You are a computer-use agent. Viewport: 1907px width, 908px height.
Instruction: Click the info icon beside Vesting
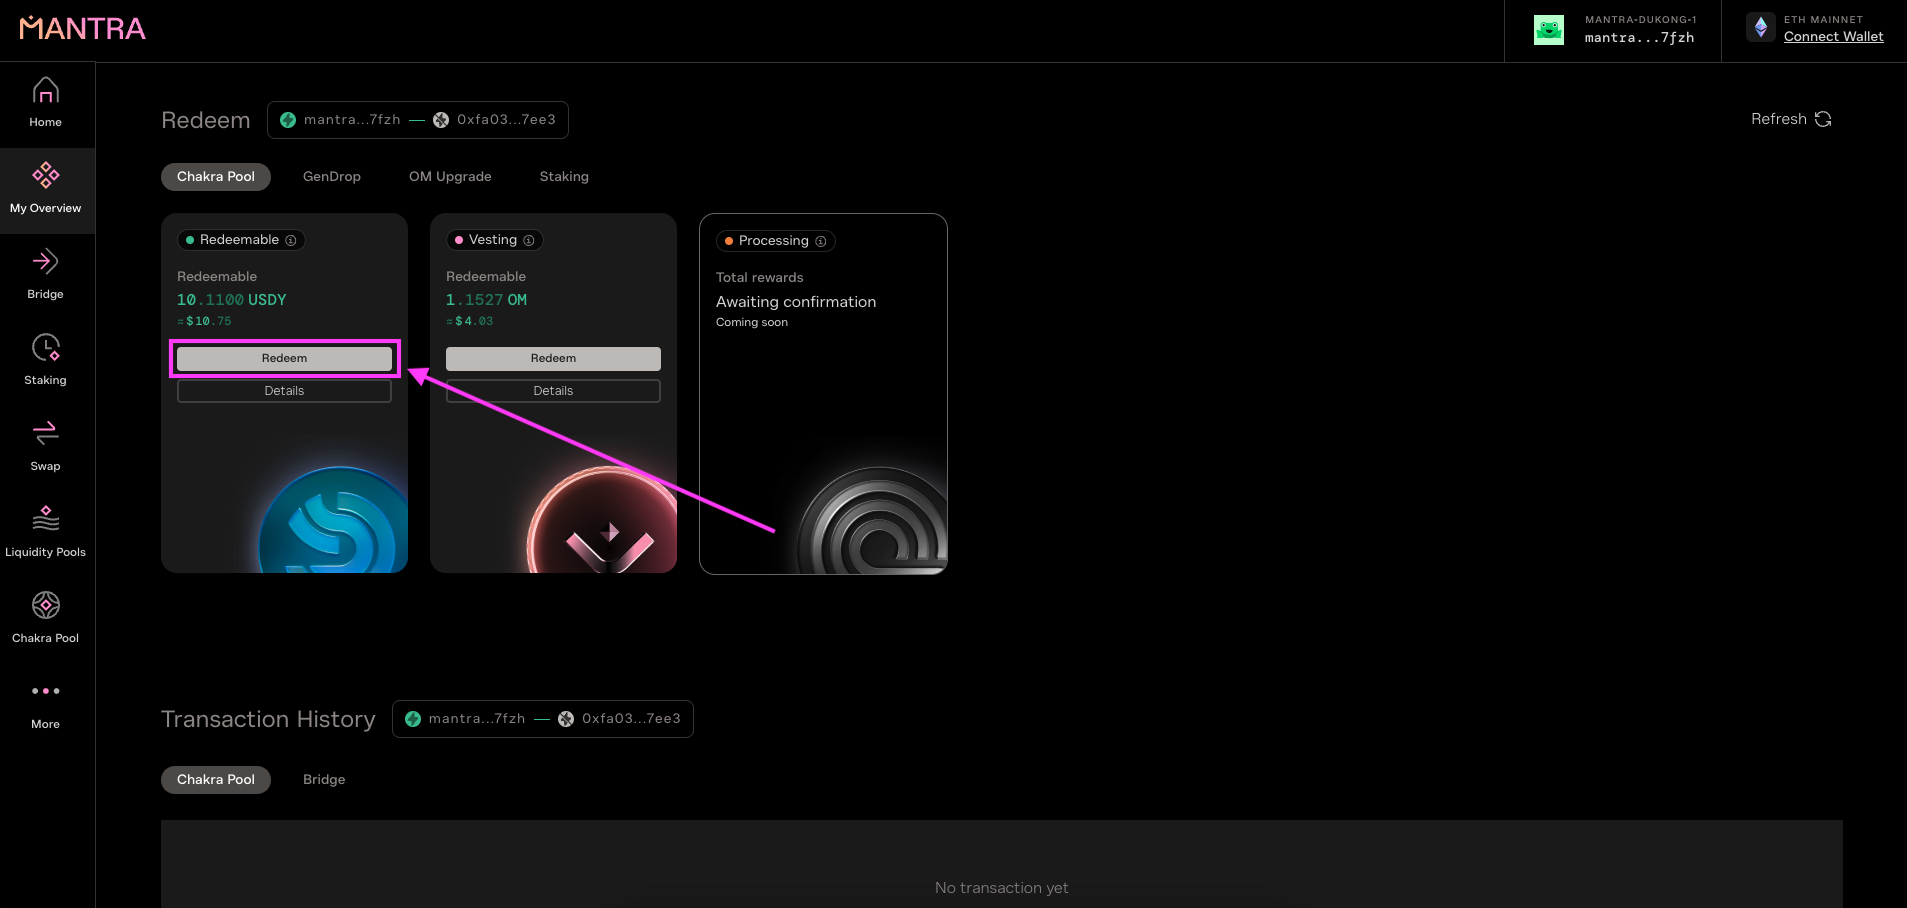(529, 240)
